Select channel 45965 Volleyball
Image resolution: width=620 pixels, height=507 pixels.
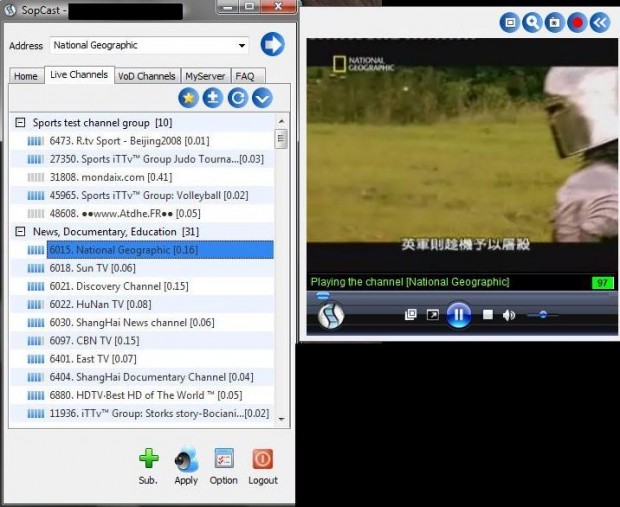coord(142,195)
